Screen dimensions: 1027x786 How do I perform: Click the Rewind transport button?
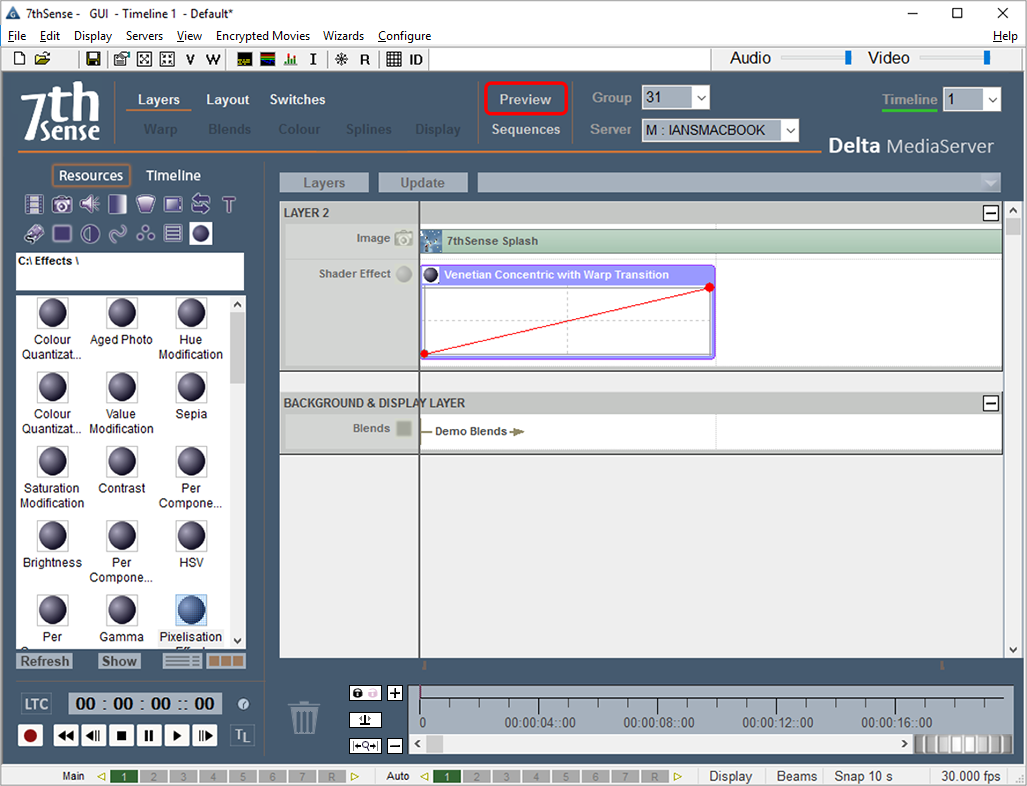coord(66,736)
